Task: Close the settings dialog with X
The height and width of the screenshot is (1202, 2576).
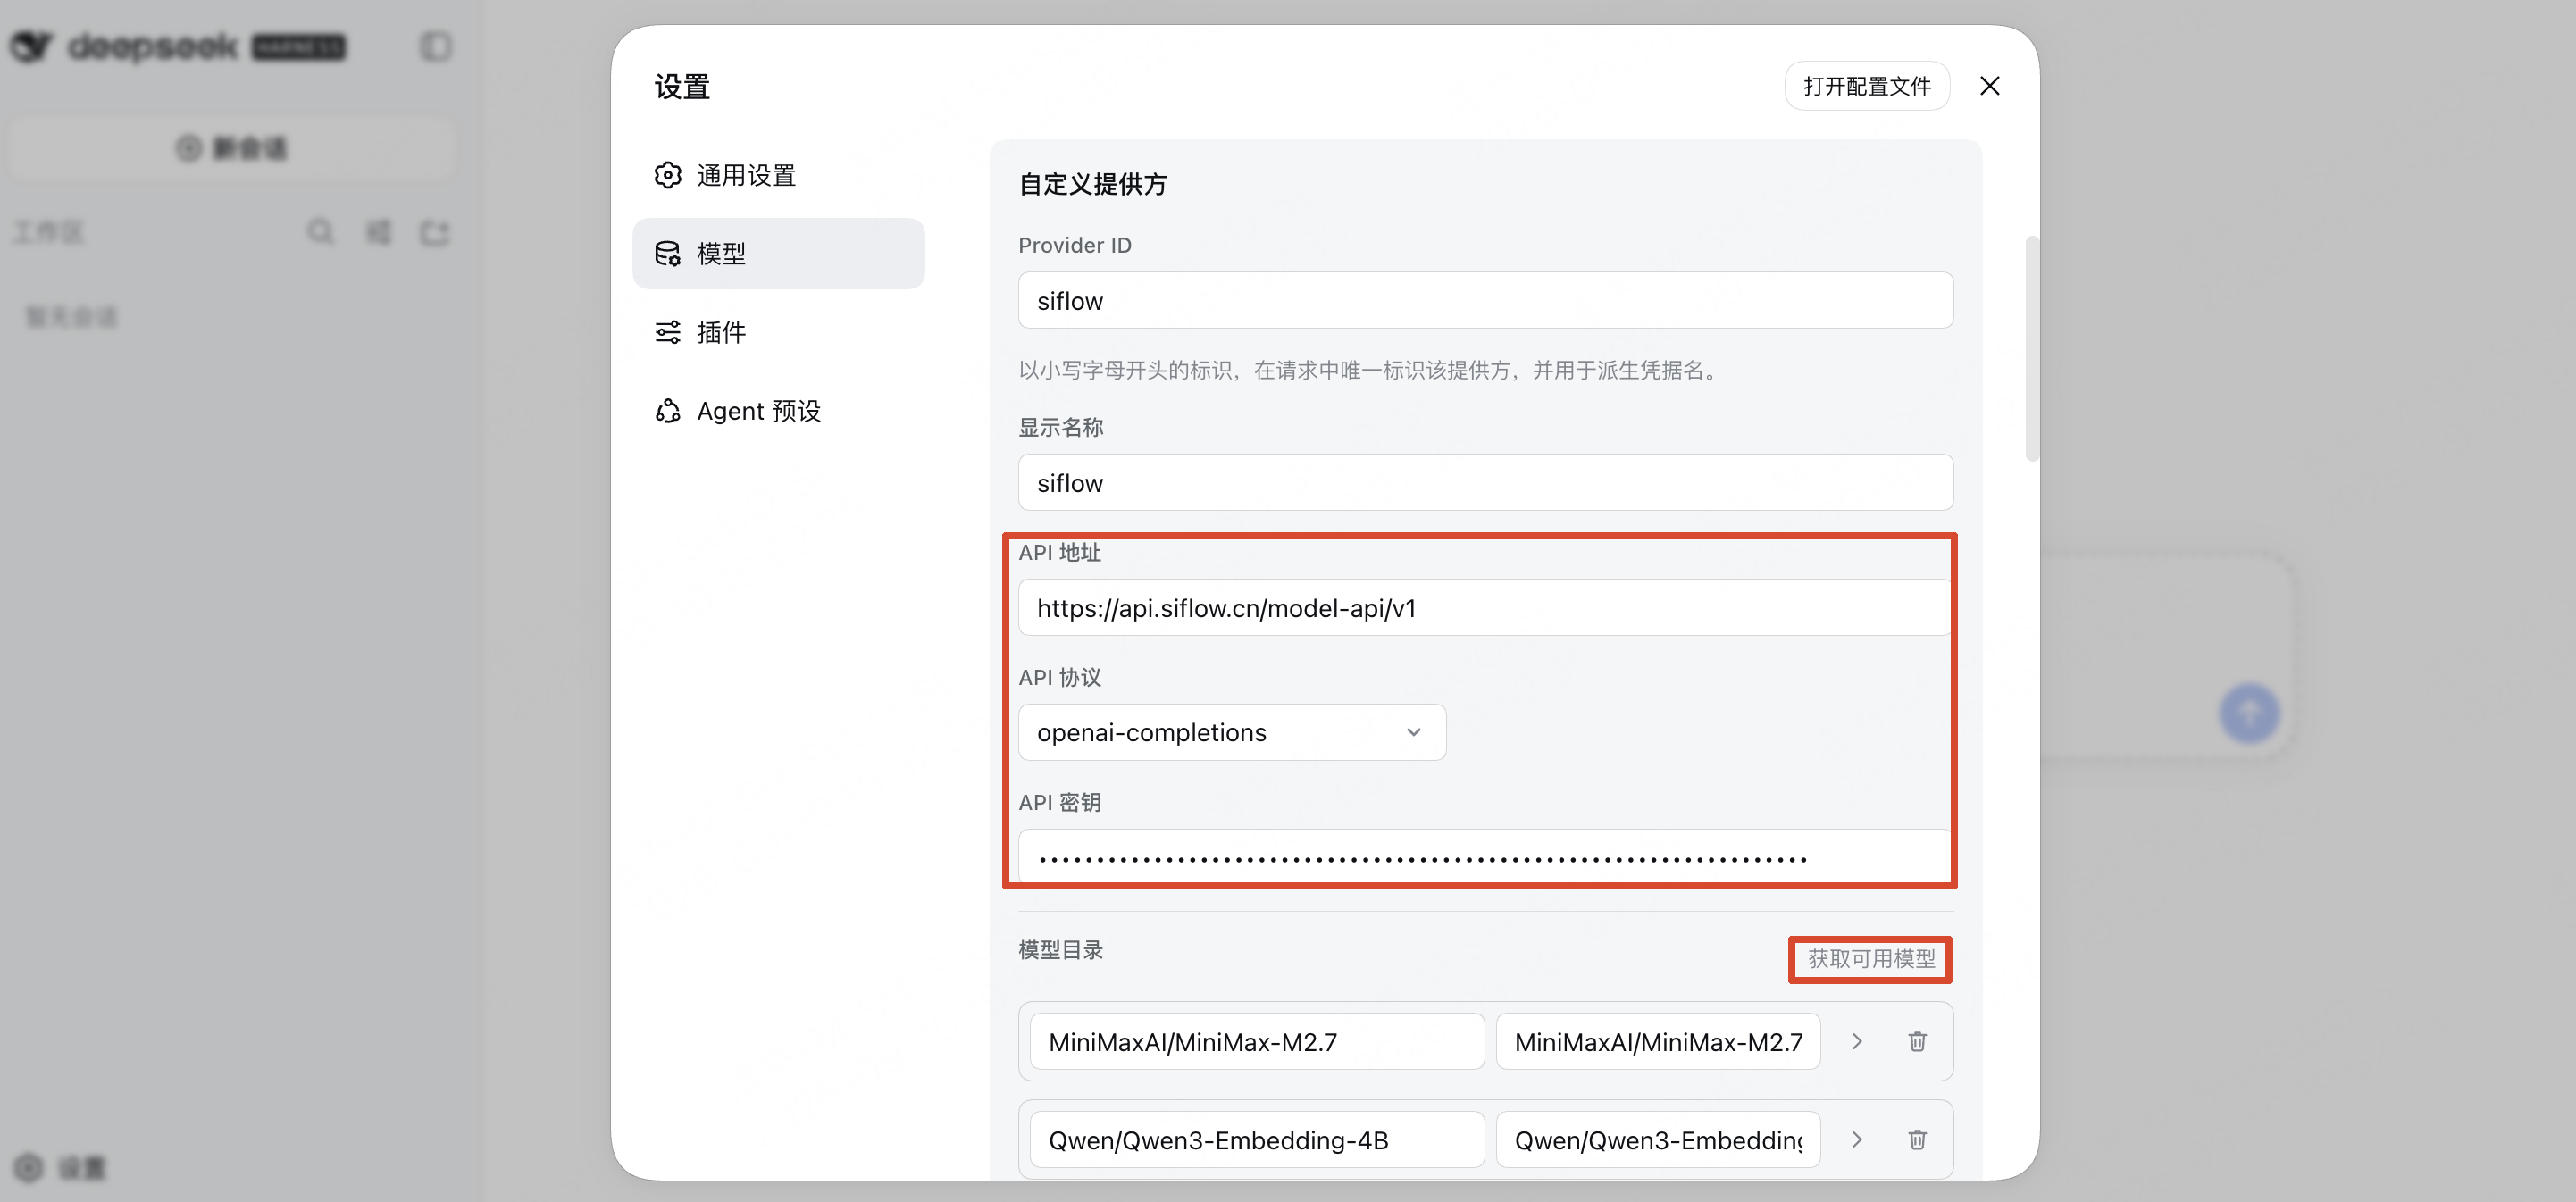Action: click(1989, 86)
